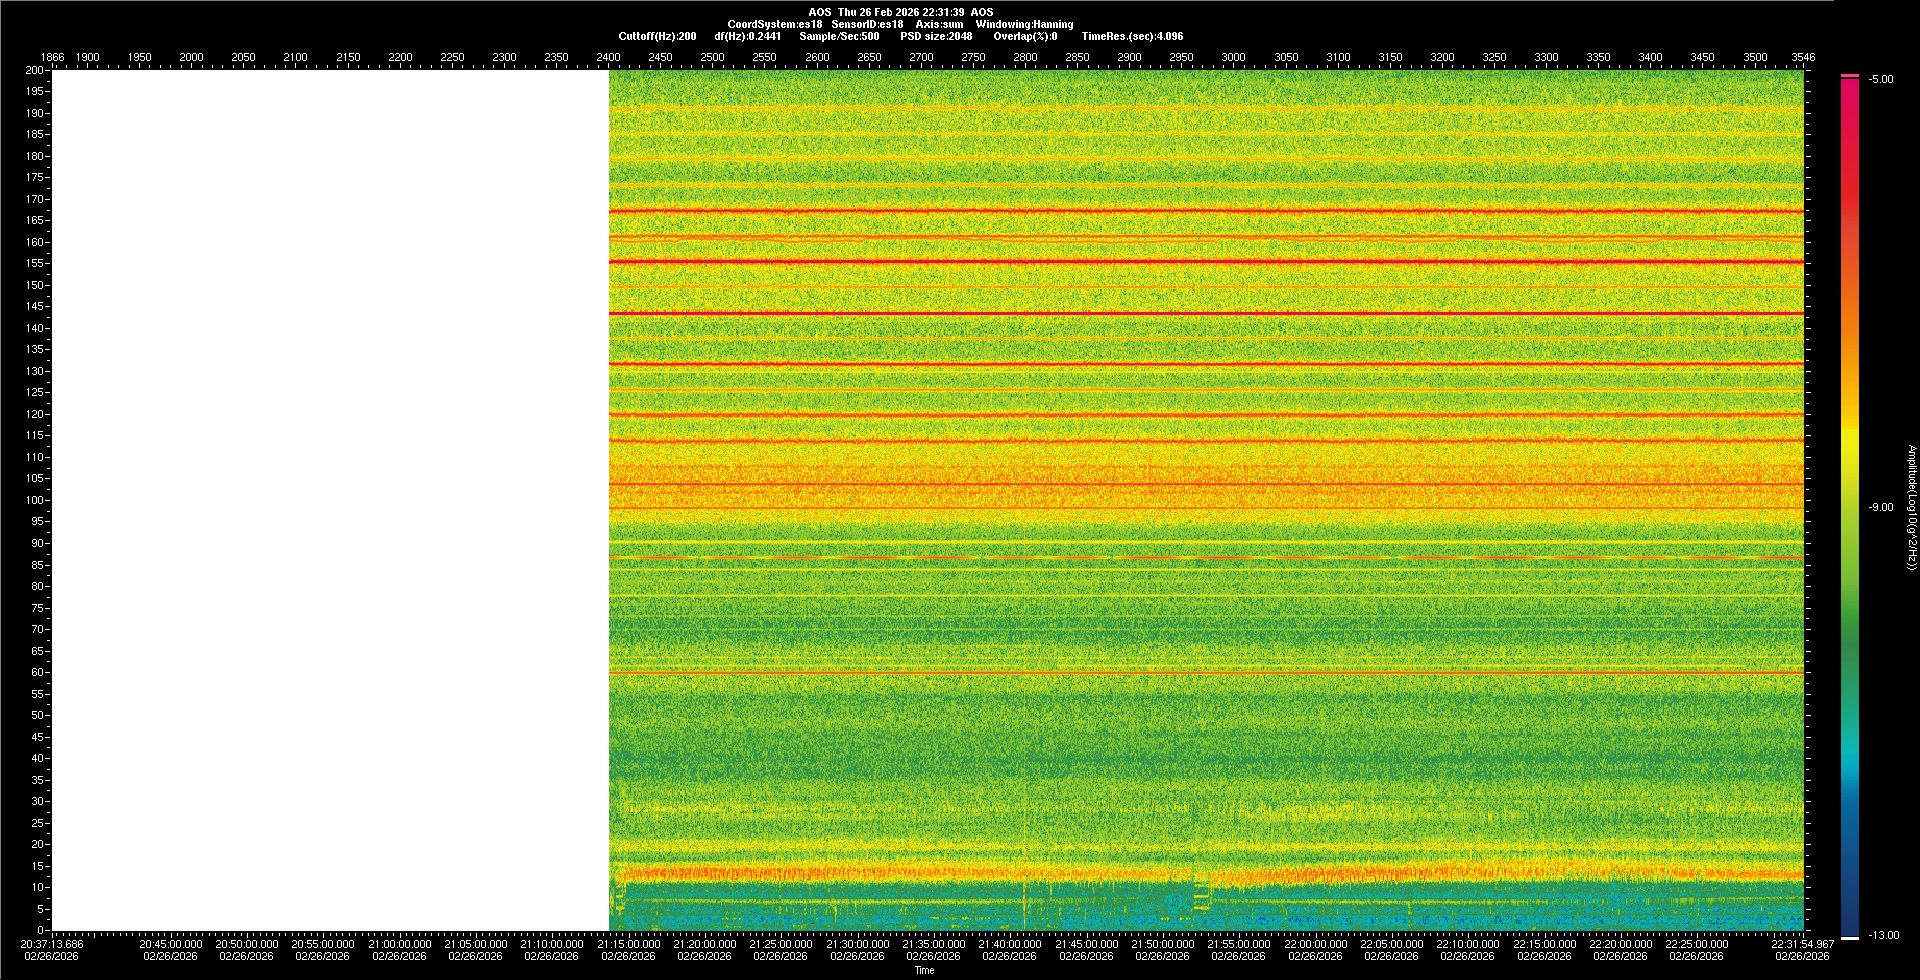Click the Overlap(%):0 parameter
This screenshot has width=1920, height=980.
click(x=1025, y=36)
